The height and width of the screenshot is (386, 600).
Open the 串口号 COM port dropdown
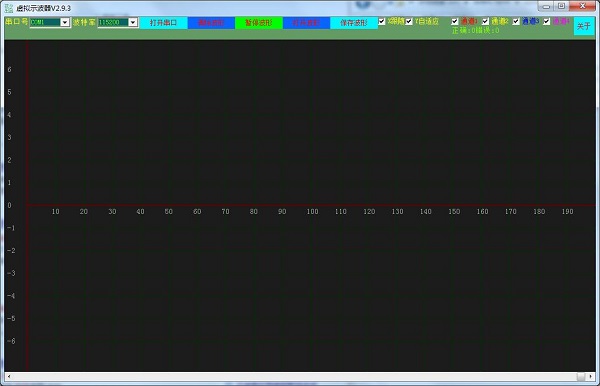tap(65, 22)
